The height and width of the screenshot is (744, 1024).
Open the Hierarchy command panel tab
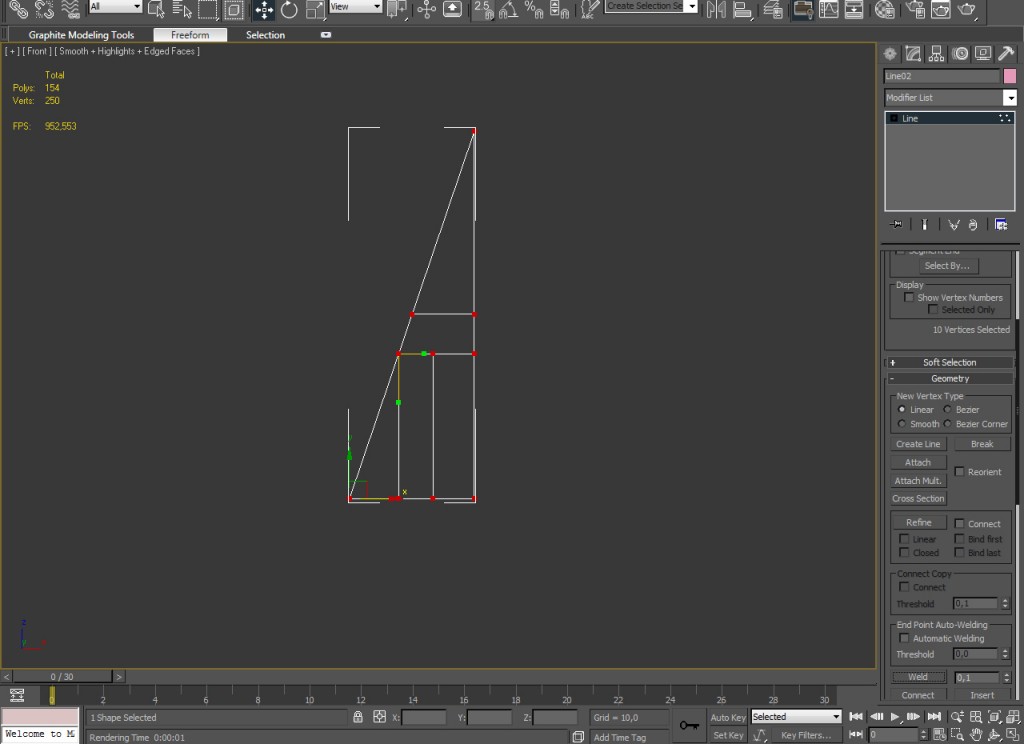tap(936, 54)
